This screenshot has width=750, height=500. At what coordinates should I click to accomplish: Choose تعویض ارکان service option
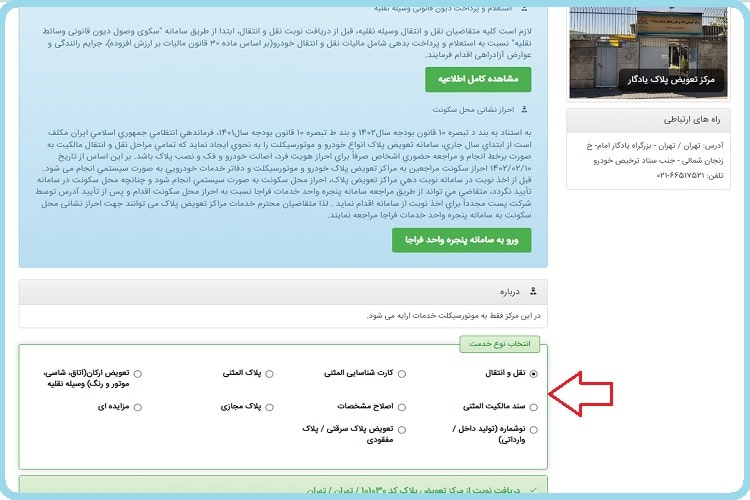[x=138, y=374]
